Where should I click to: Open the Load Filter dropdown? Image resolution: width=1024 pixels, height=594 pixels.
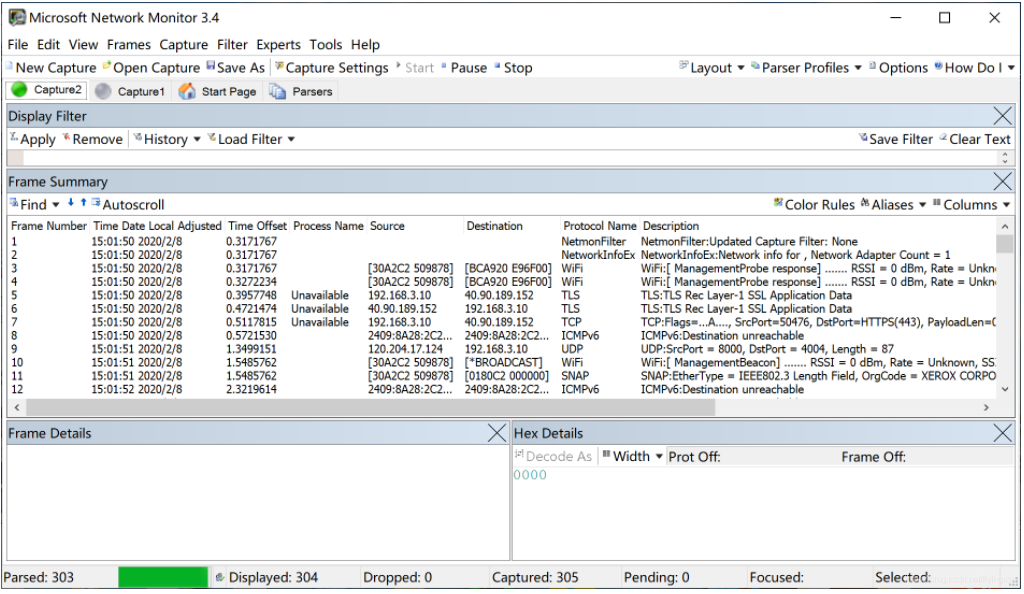pos(251,140)
